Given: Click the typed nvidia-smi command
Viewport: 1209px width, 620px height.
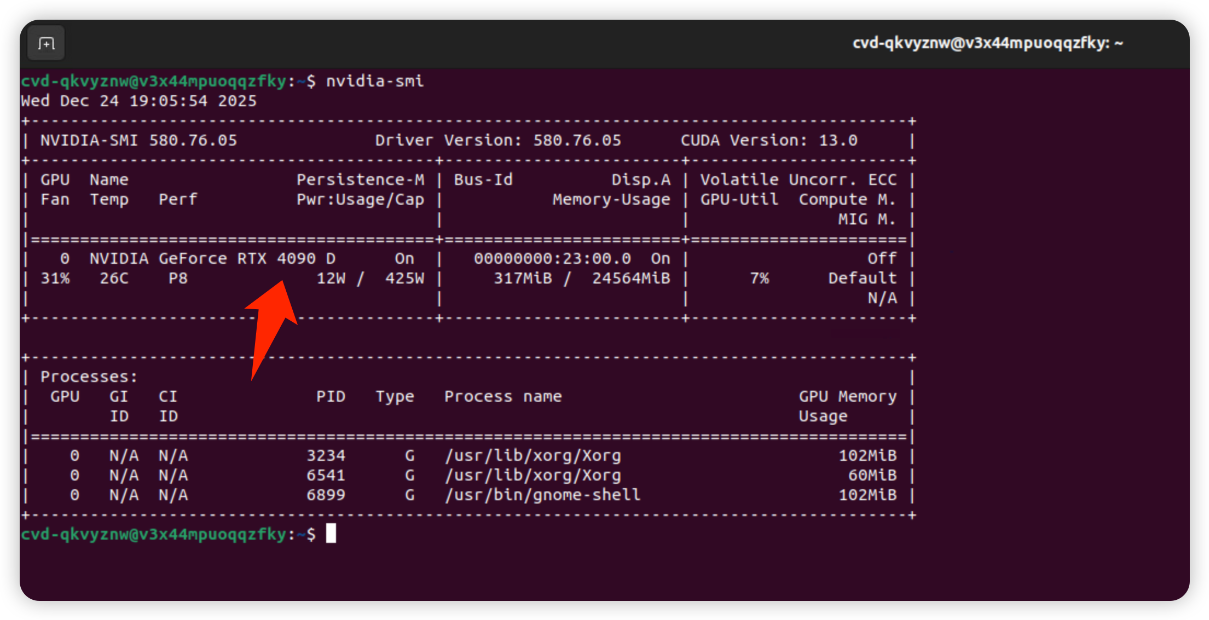Looking at the screenshot, I should 375,81.
